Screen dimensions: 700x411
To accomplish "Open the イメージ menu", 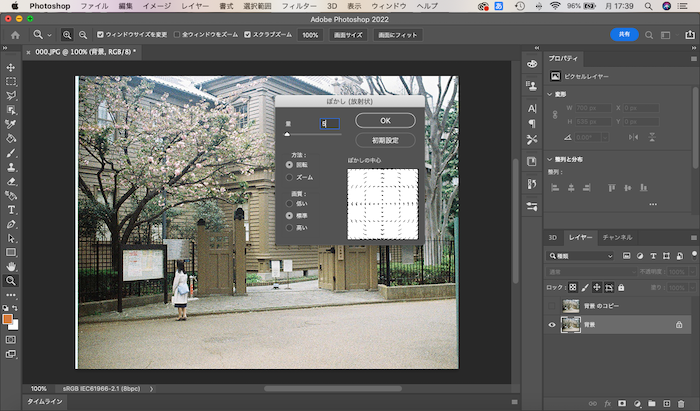I will pyautogui.click(x=157, y=6).
